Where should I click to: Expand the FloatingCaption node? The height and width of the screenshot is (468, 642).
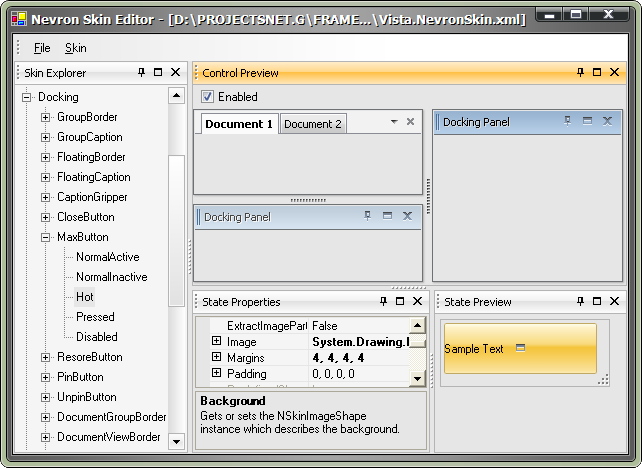pos(45,178)
